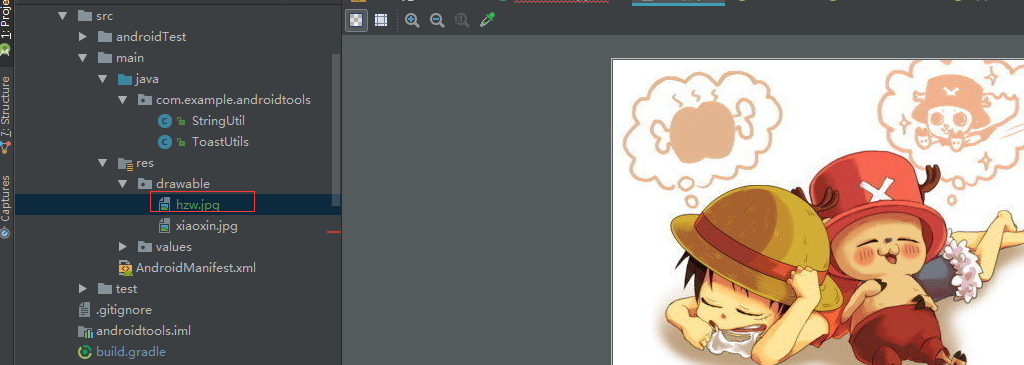This screenshot has width=1024, height=365.
Task: Collapse the drawable folder
Action: point(122,183)
